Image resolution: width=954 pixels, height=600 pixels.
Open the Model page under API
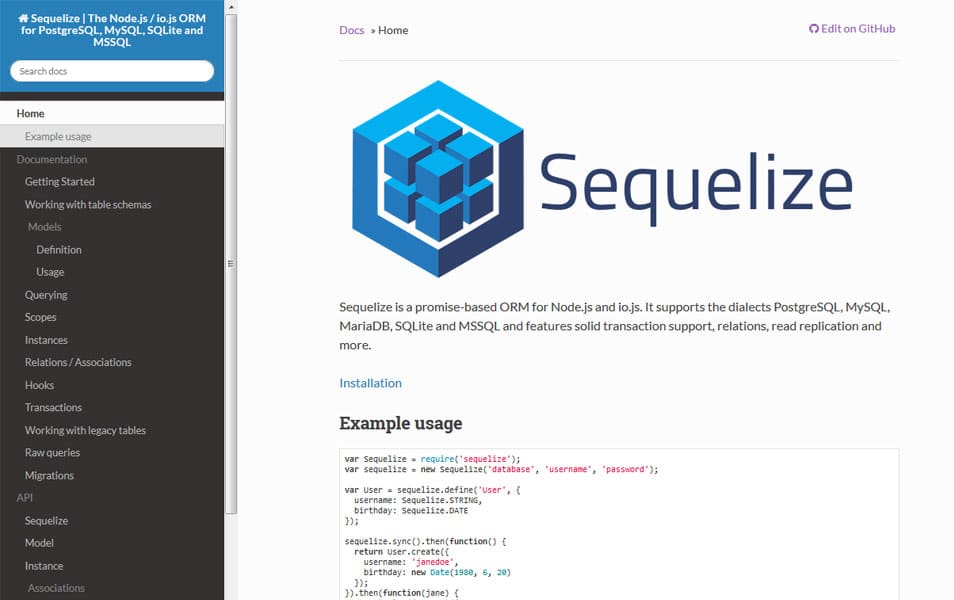[x=40, y=543]
